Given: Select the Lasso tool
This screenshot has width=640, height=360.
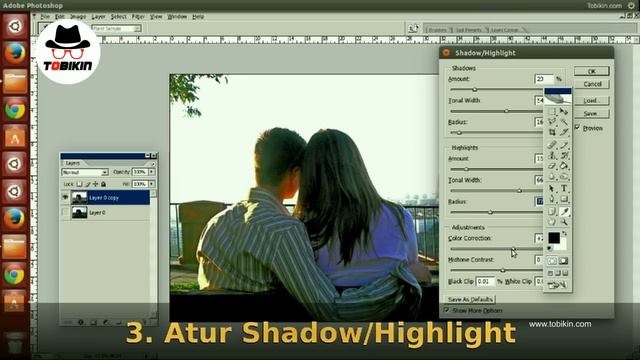Looking at the screenshot, I should point(552,122).
